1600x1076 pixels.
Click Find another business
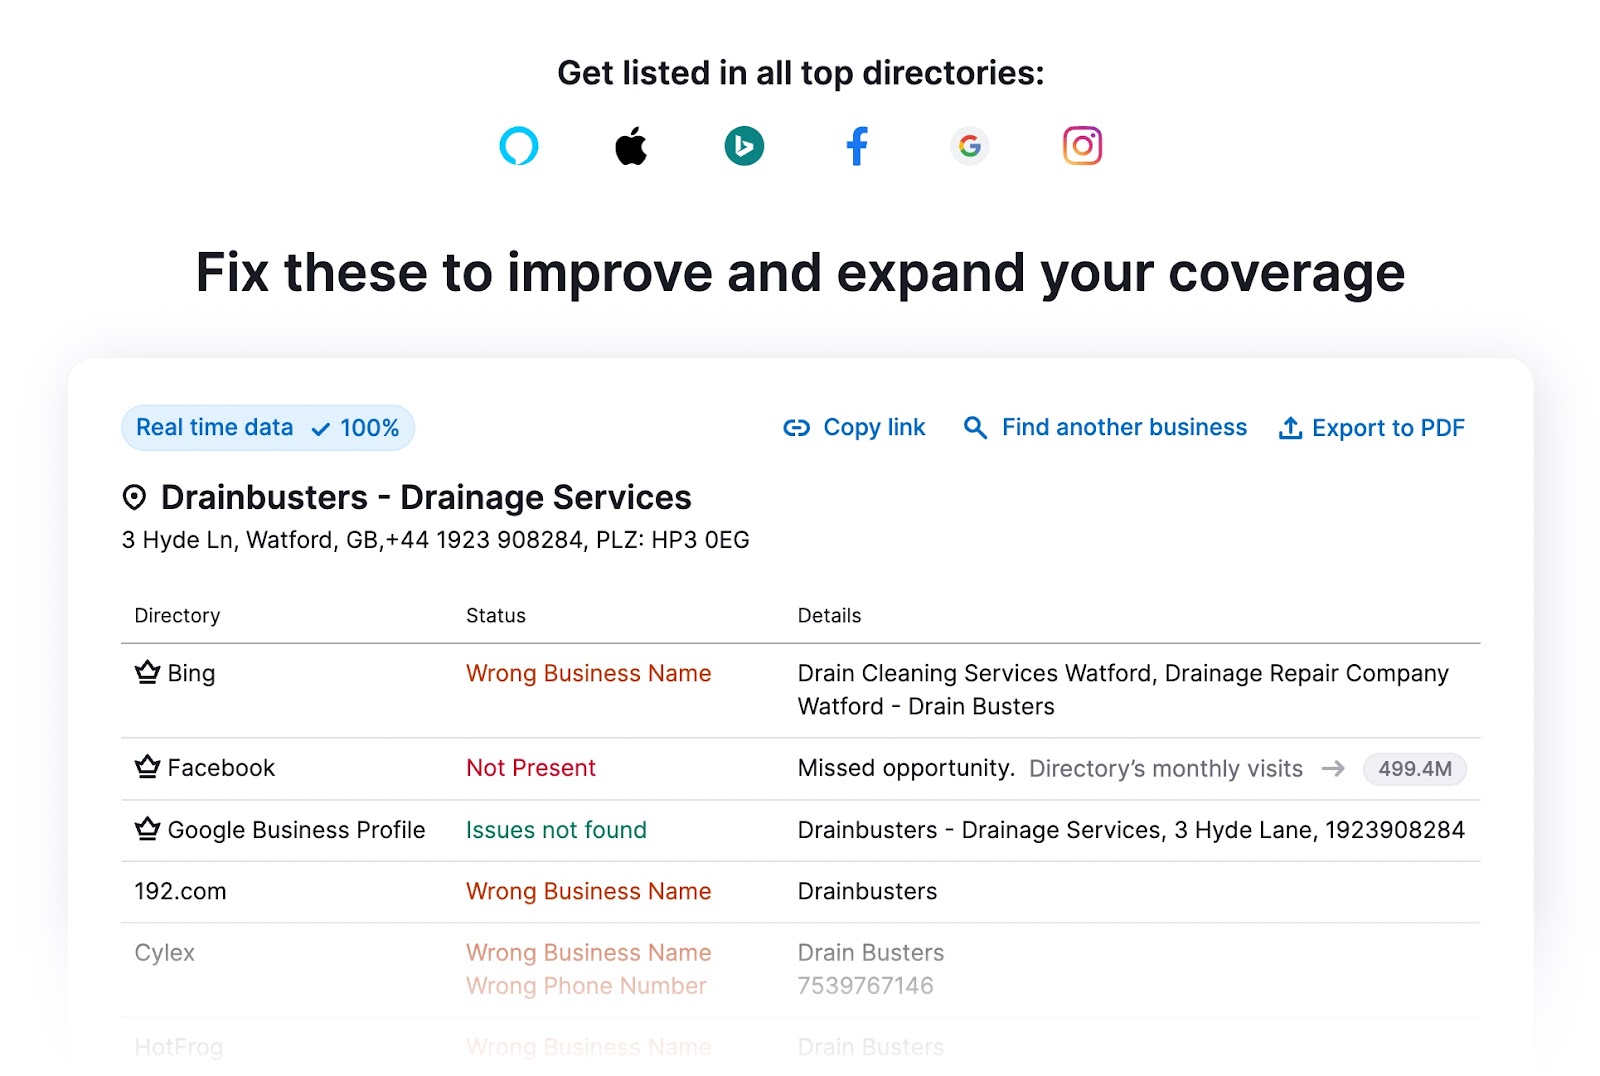(x=1123, y=427)
